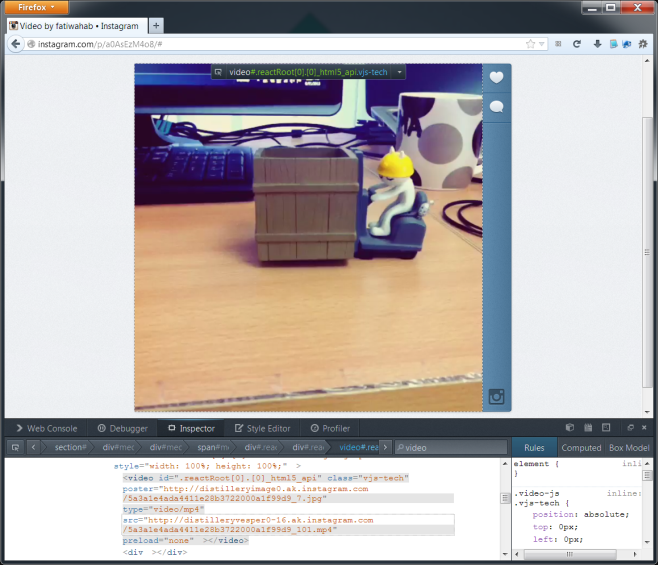Open the node infobar dropdown arrow

[x=400, y=72]
